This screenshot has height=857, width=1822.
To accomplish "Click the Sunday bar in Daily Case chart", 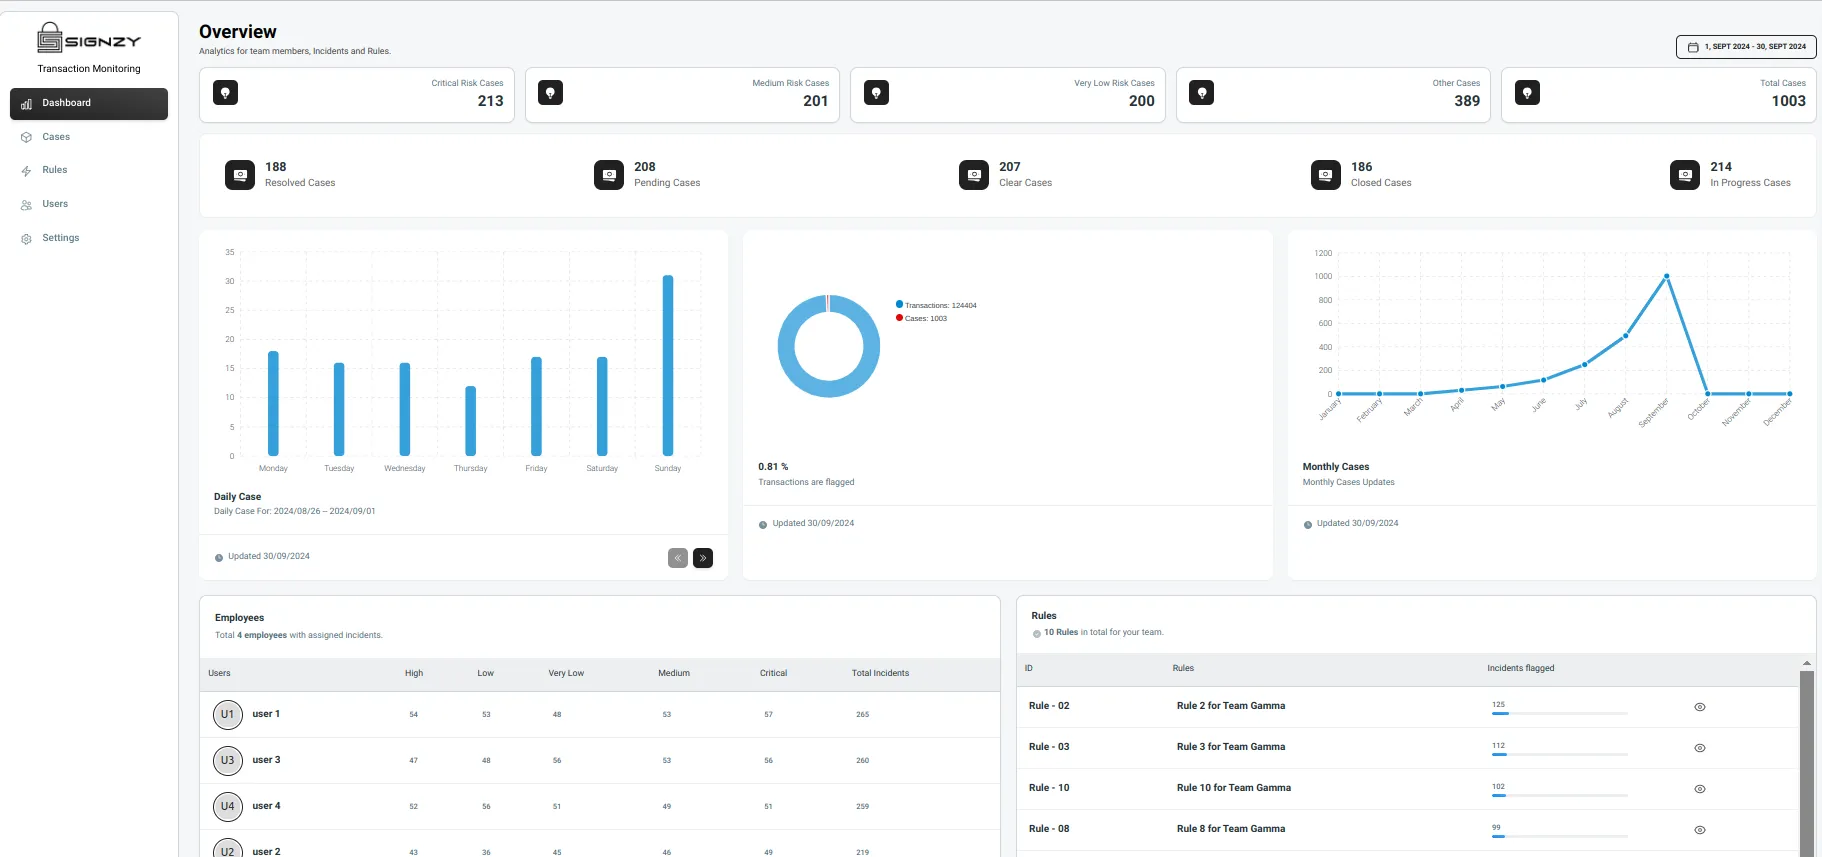I will pos(668,366).
